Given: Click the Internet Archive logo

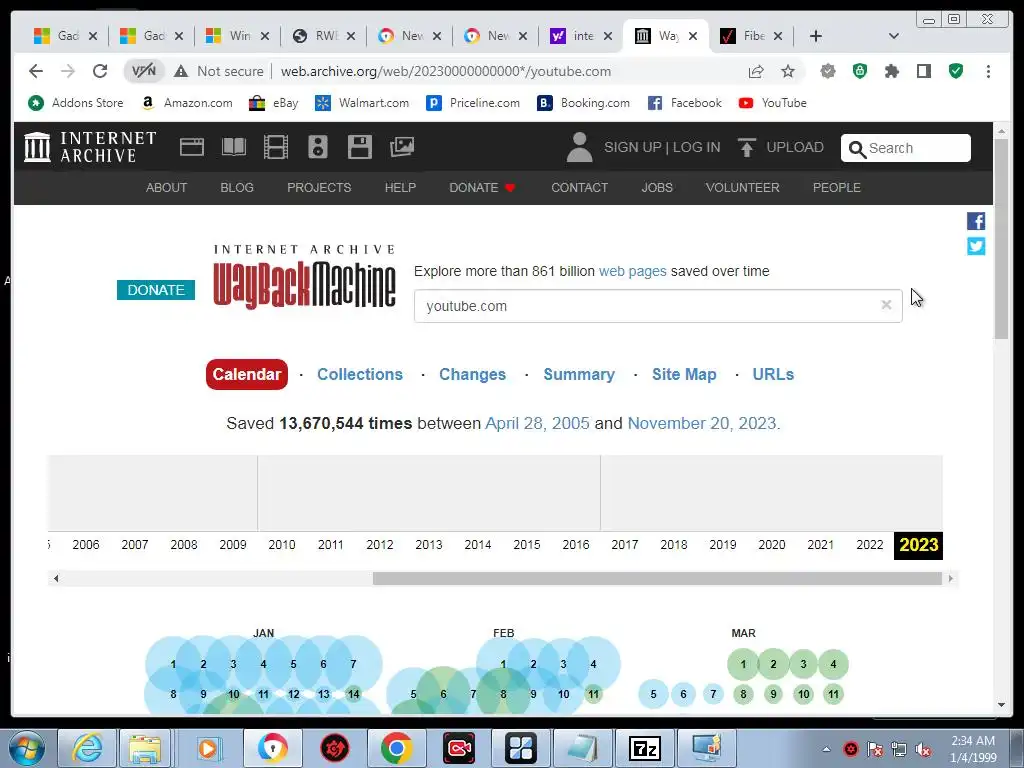Looking at the screenshot, I should pos(89,147).
